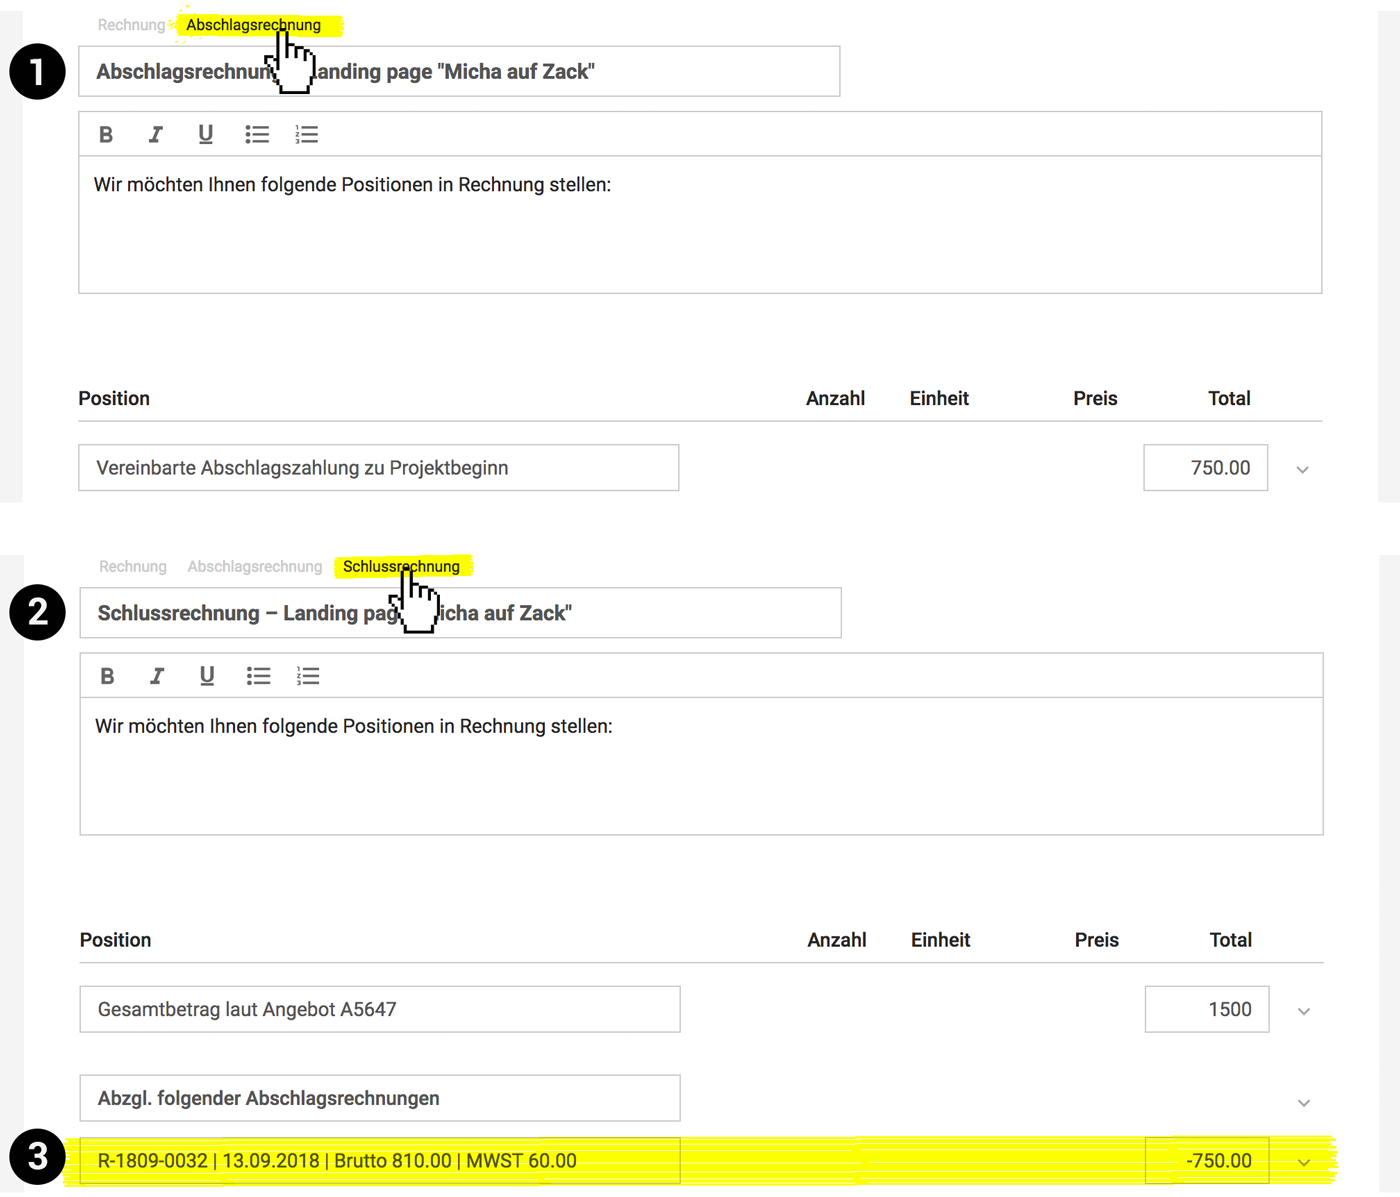Select the Rechnung tab in the lower form
The width and height of the screenshot is (1400, 1197).
[x=133, y=567]
